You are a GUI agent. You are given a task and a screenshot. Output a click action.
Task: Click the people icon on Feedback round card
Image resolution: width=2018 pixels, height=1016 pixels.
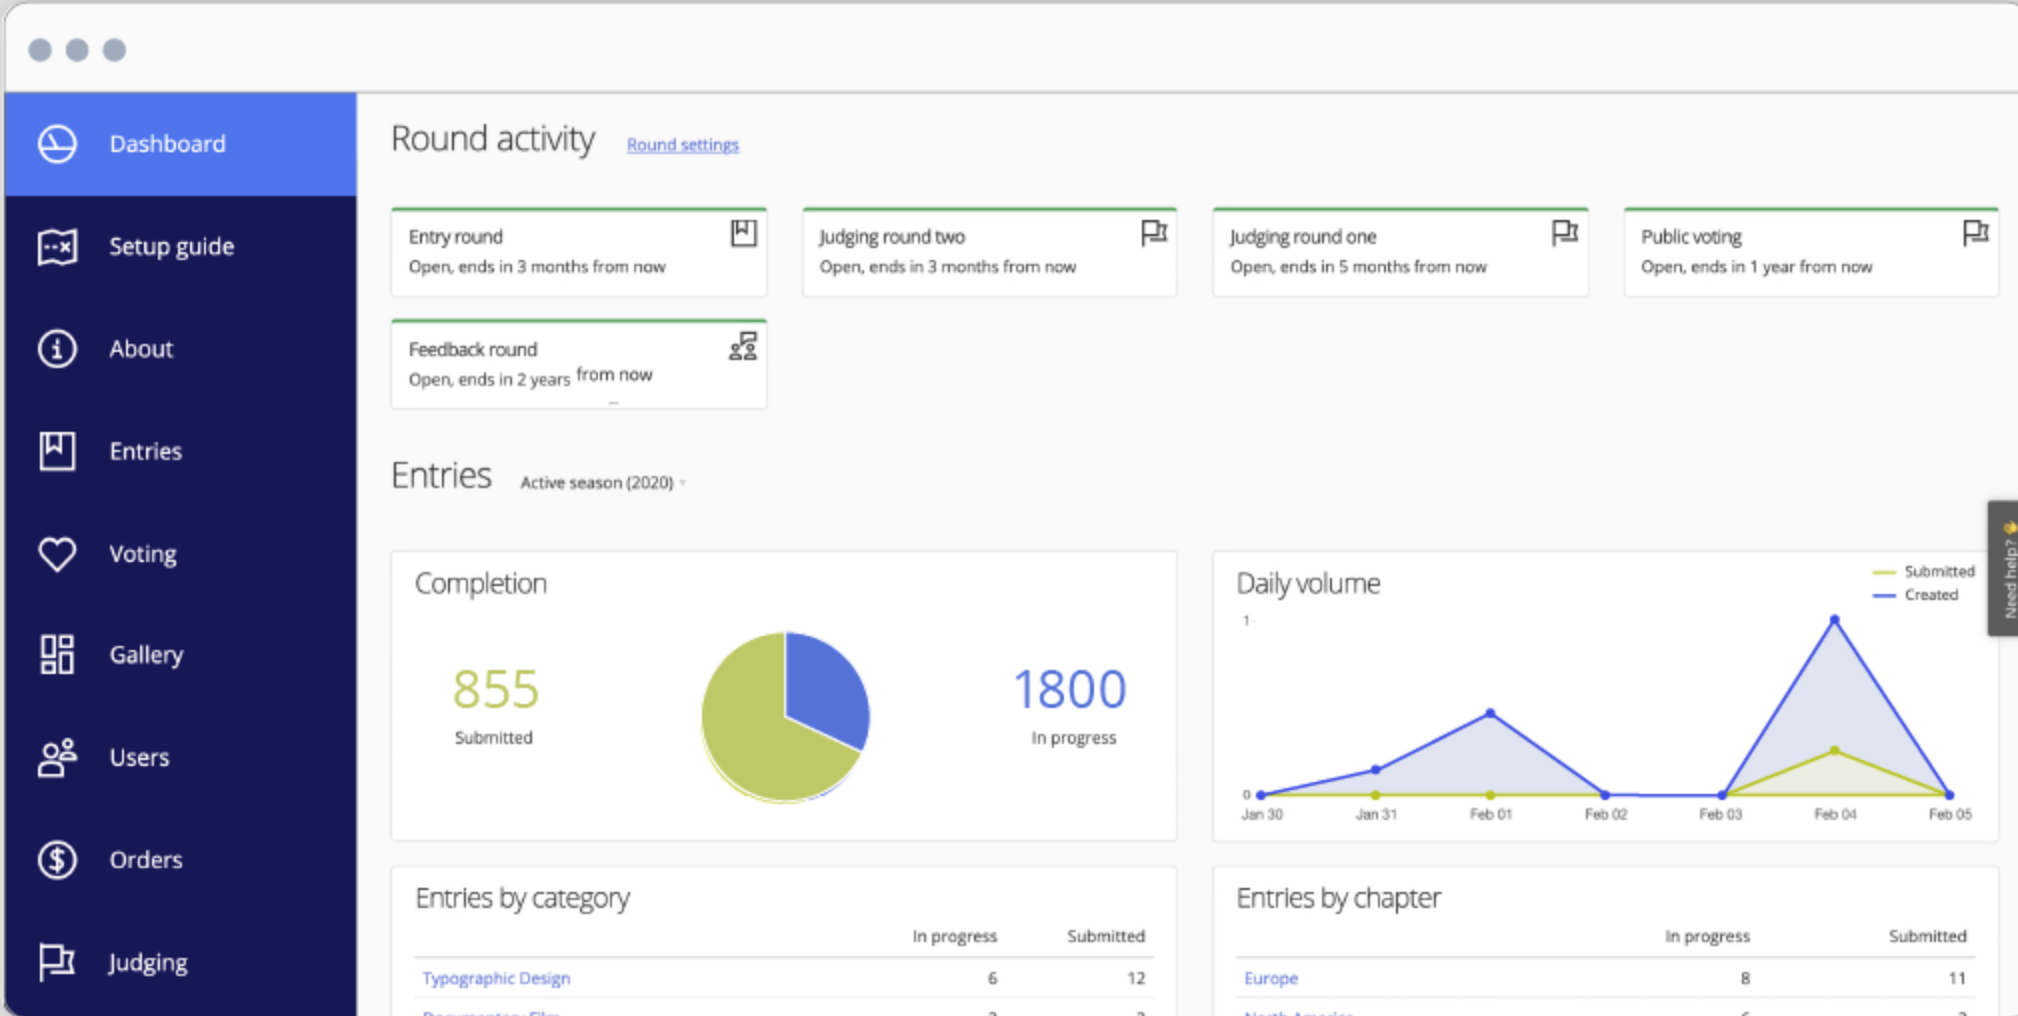(x=743, y=346)
